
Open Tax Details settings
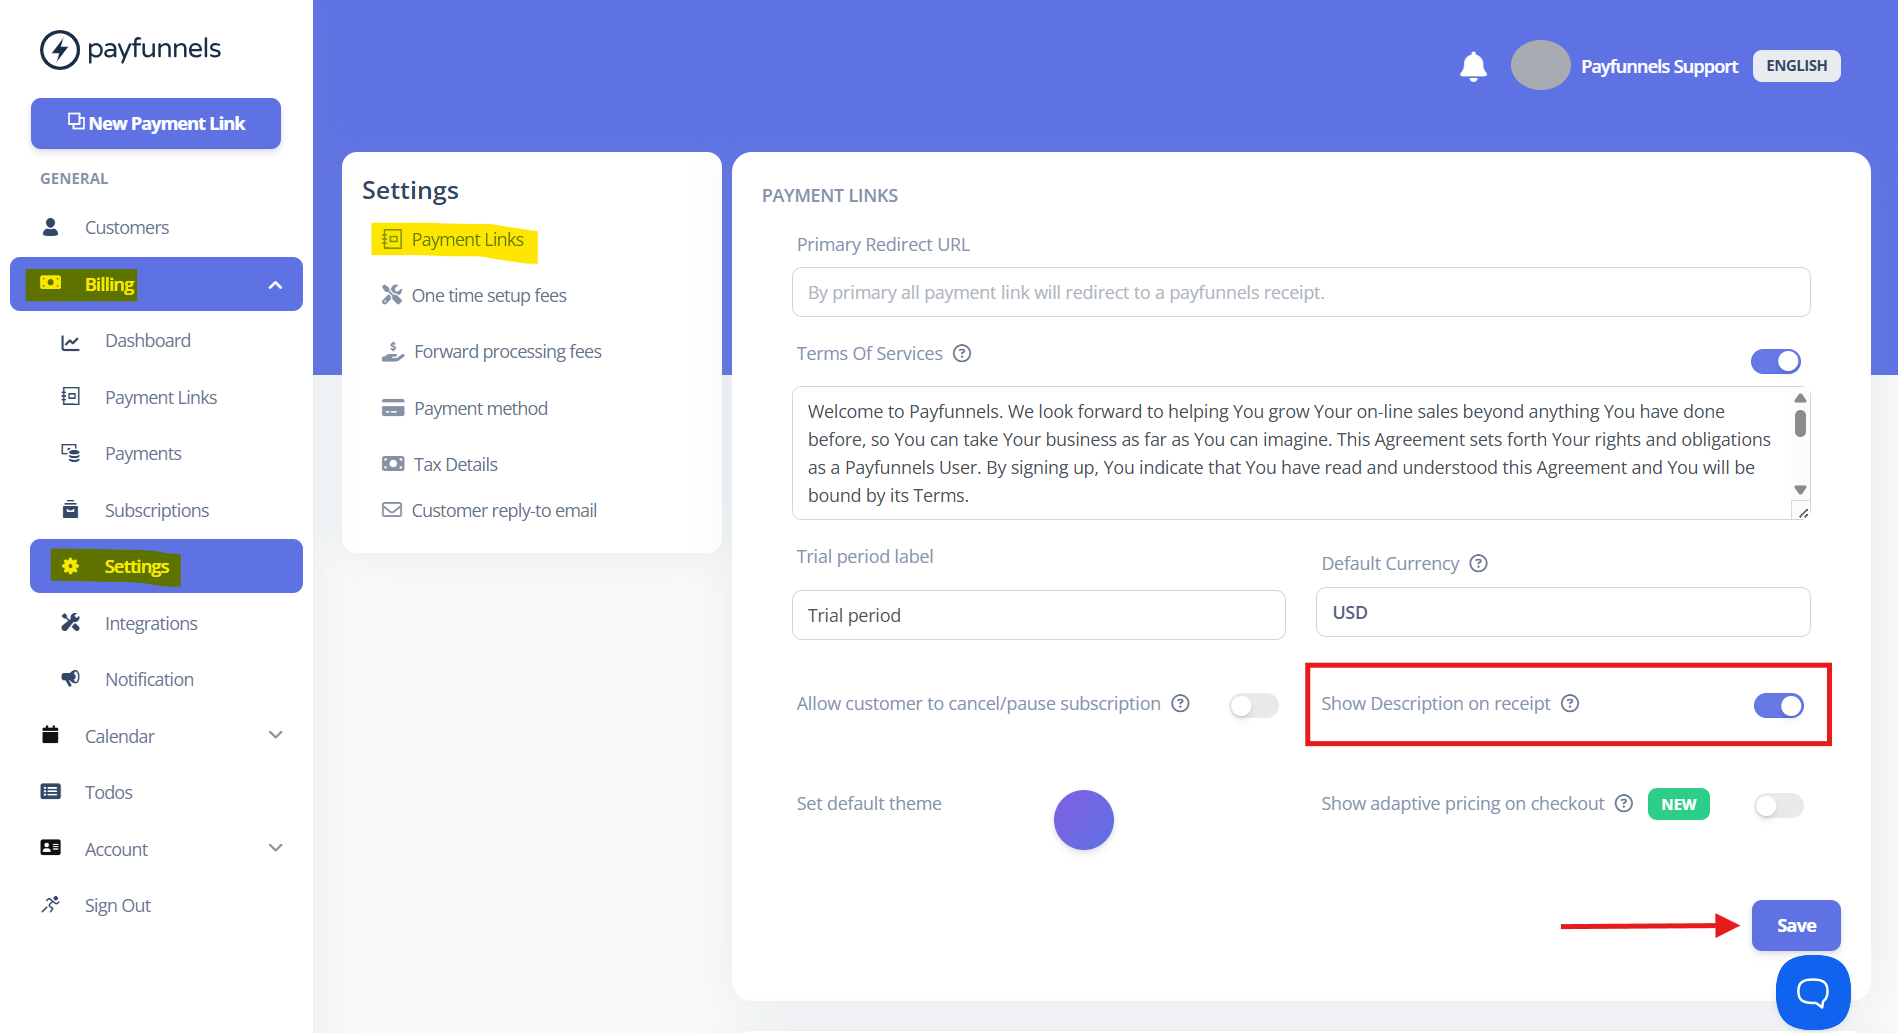(x=440, y=464)
